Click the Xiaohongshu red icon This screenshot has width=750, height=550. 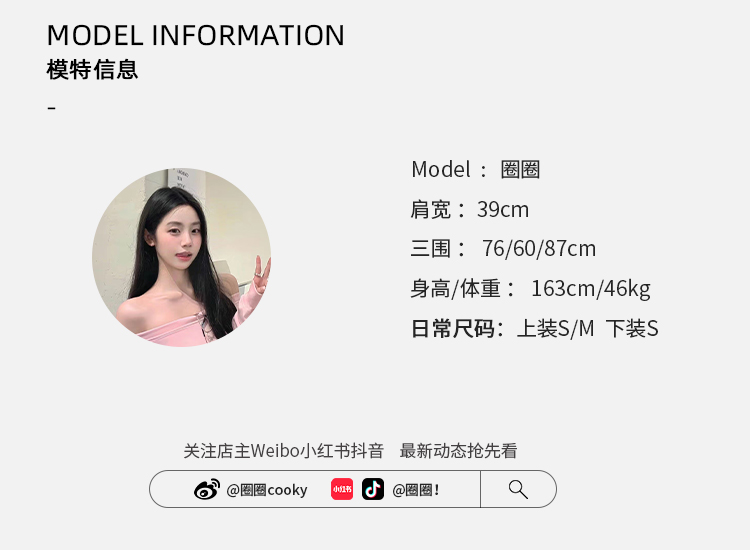[x=342, y=489]
